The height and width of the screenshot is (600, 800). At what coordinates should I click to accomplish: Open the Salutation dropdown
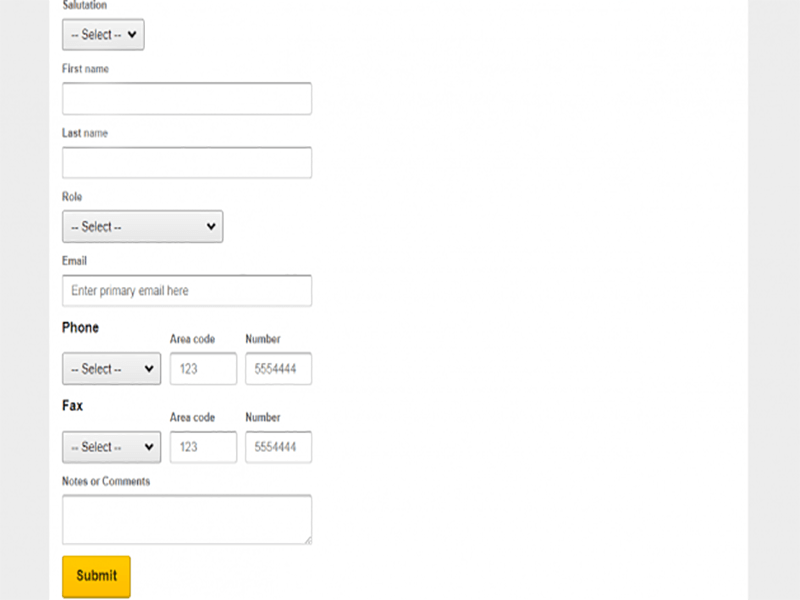coord(103,35)
